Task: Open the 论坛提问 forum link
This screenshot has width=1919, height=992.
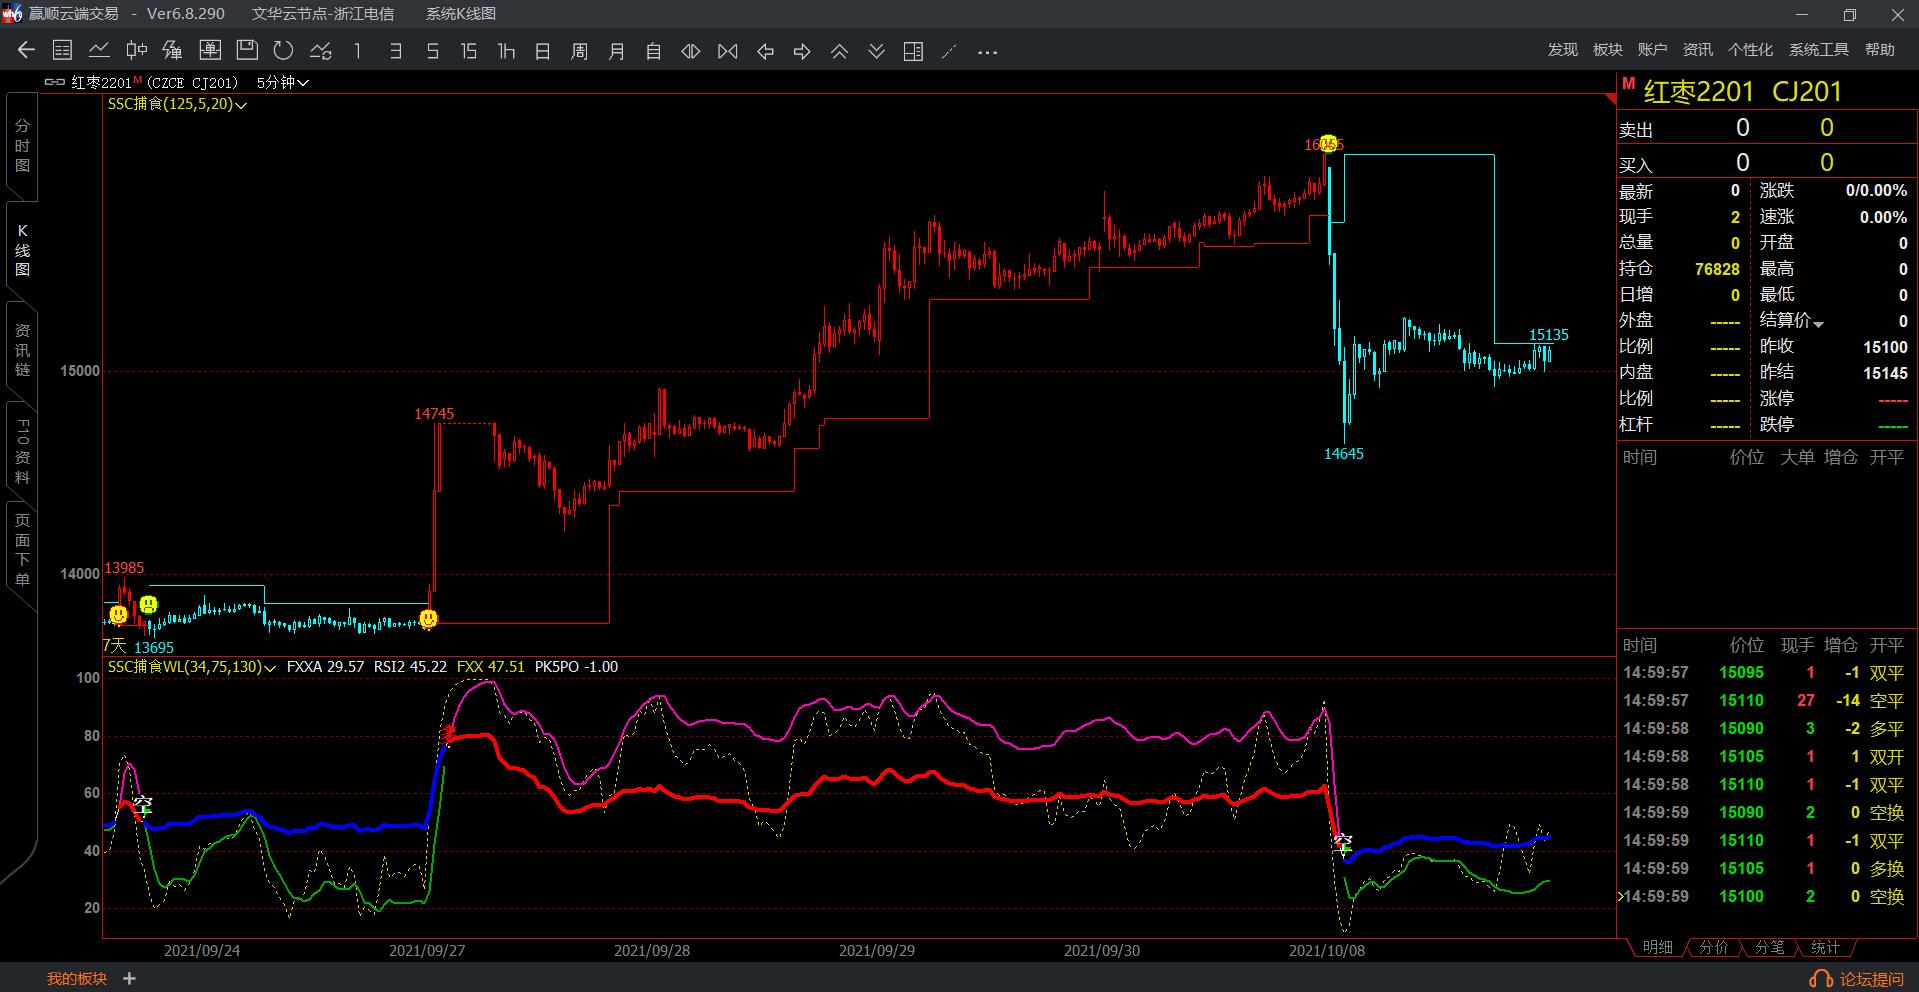Action: point(1858,979)
